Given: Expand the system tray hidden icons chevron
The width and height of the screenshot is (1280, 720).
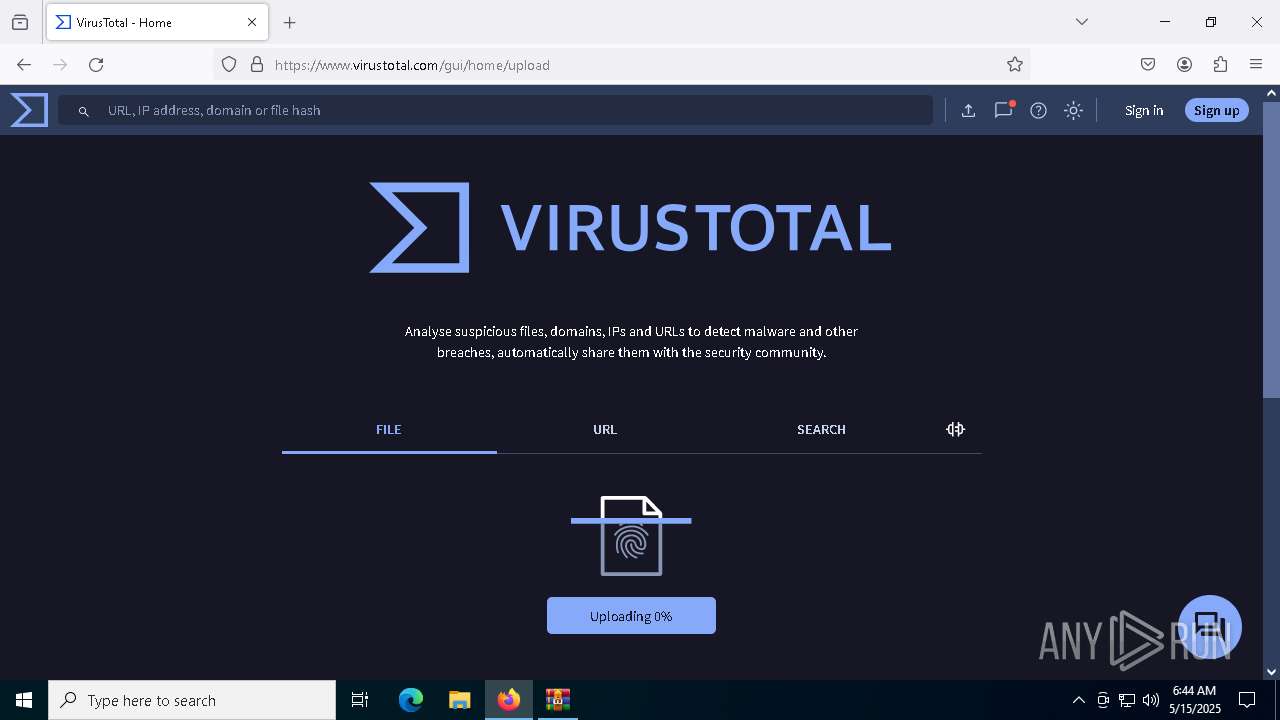Looking at the screenshot, I should 1078,700.
